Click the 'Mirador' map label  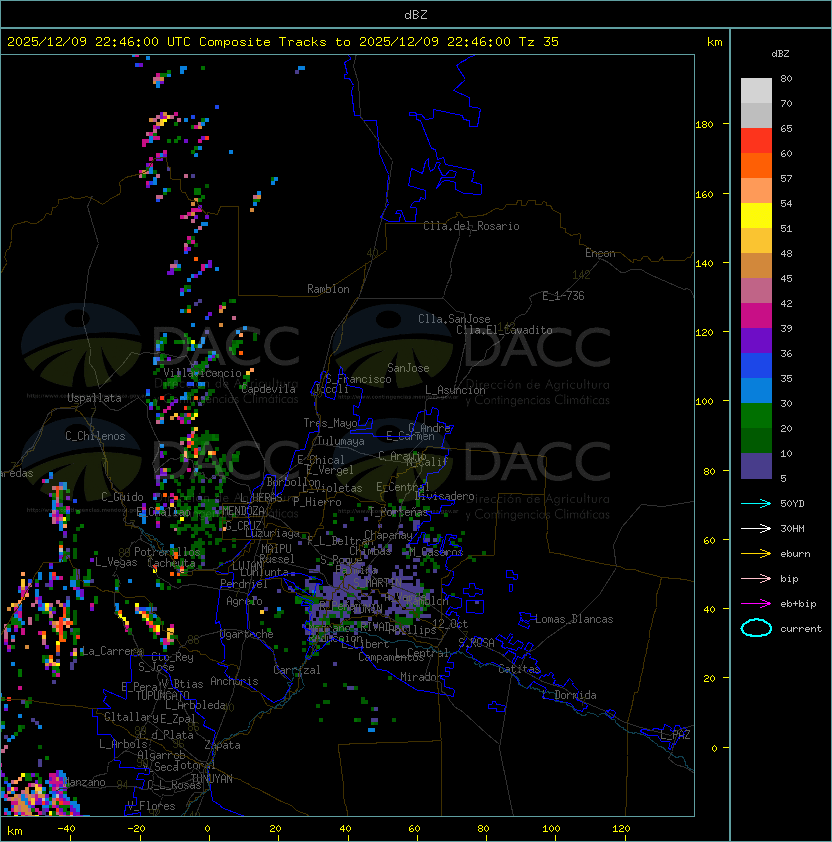pyautogui.click(x=422, y=677)
